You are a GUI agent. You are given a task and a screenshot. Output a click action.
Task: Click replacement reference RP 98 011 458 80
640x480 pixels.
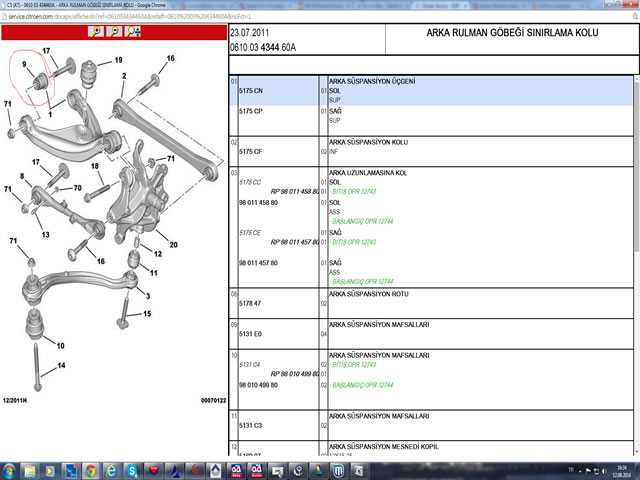click(x=295, y=191)
